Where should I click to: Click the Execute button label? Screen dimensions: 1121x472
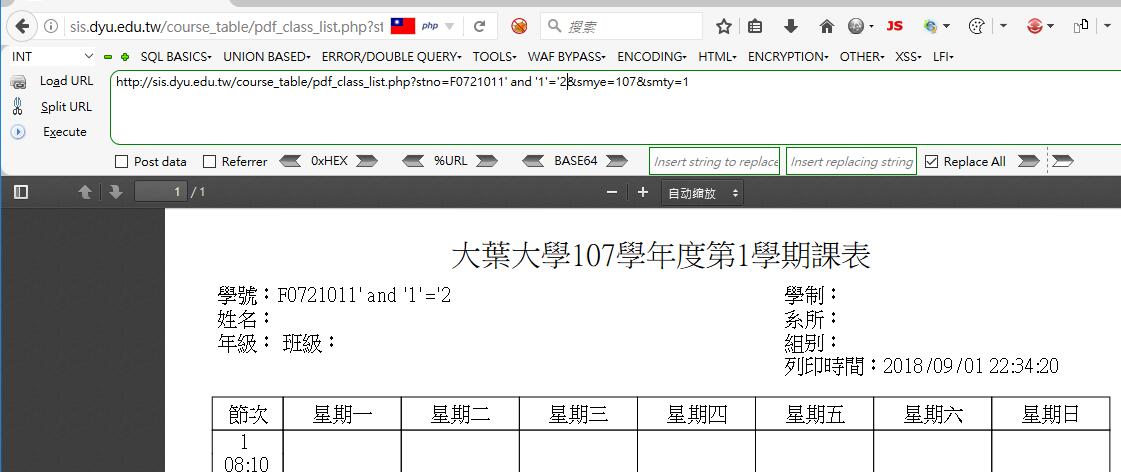tap(65, 132)
